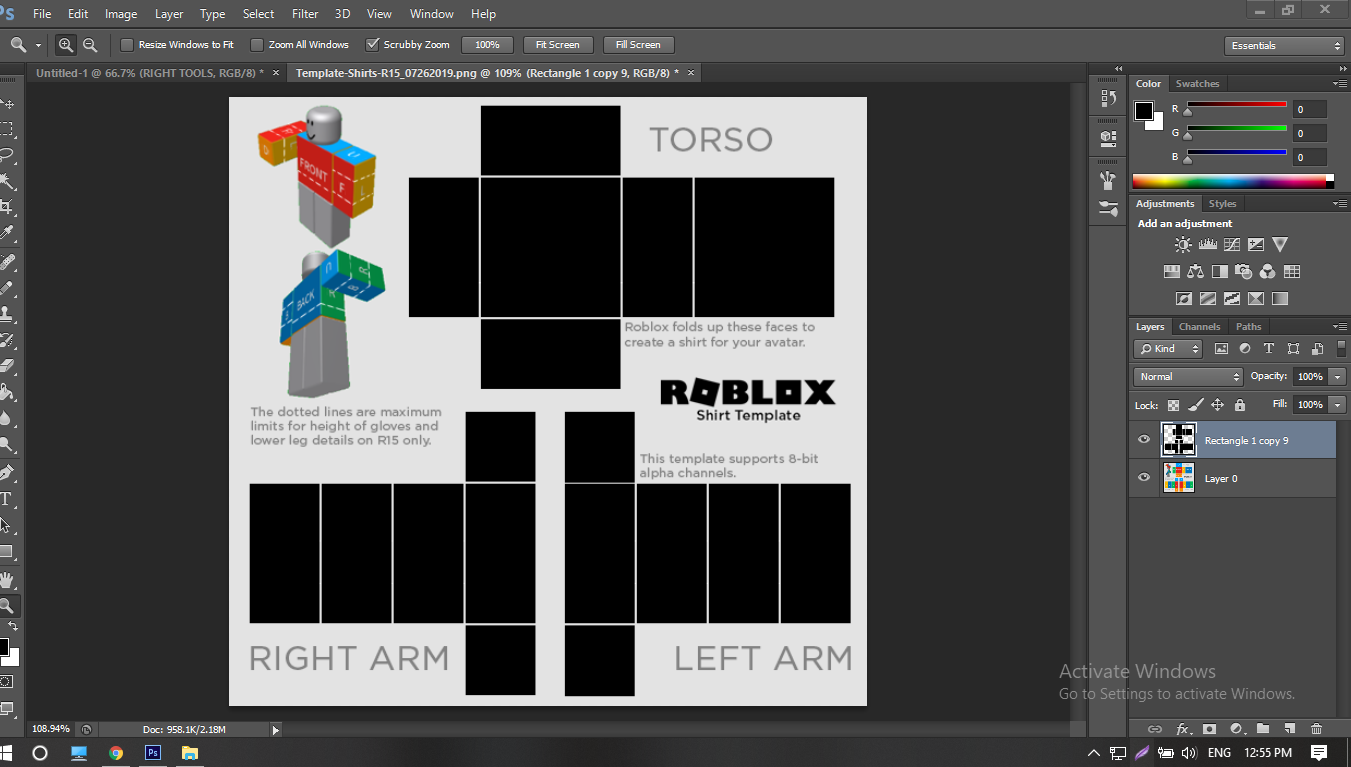The height and width of the screenshot is (767, 1351).
Task: Add a Color Balance adjustment
Action: (x=1195, y=271)
